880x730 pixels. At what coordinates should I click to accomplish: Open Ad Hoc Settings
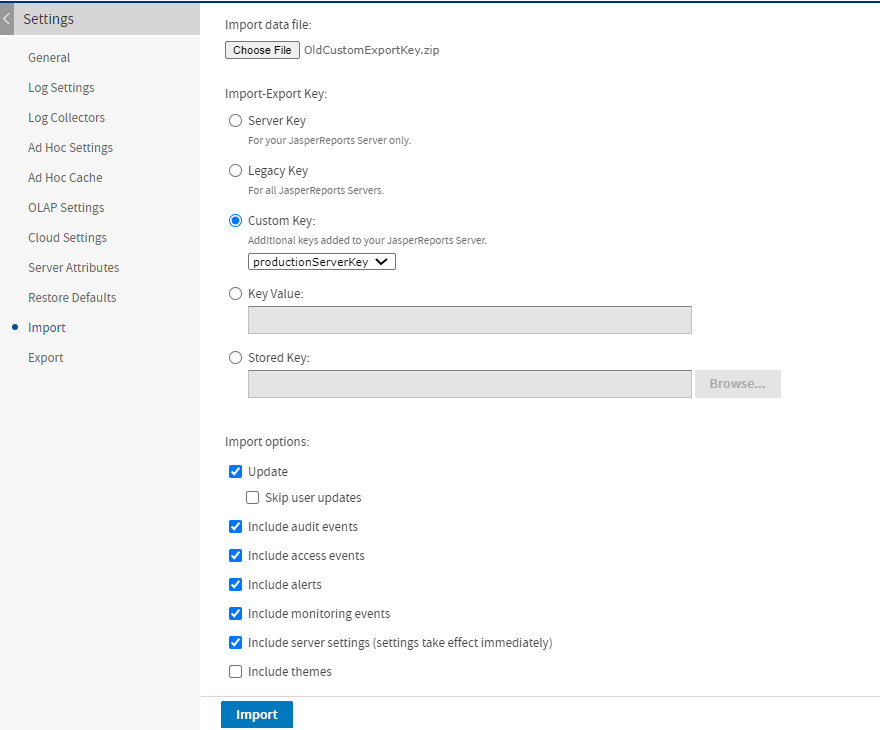pyautogui.click(x=70, y=148)
